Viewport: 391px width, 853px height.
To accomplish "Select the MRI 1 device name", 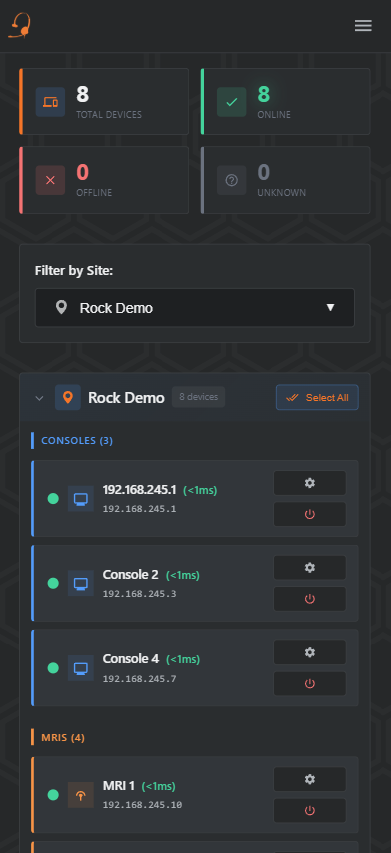I will coord(119,786).
